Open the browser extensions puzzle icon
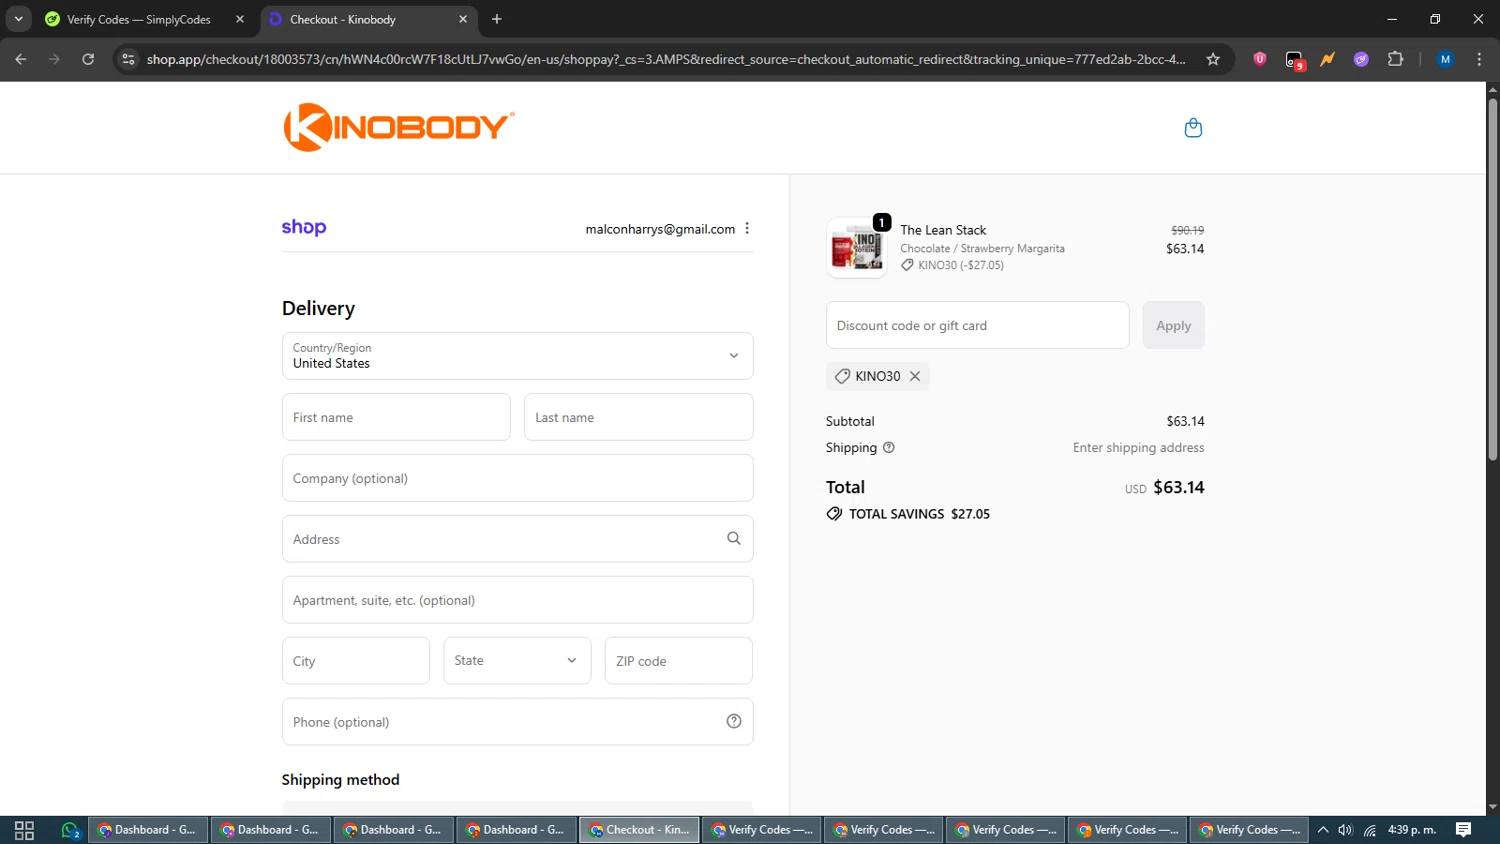The image size is (1500, 844). [x=1395, y=59]
